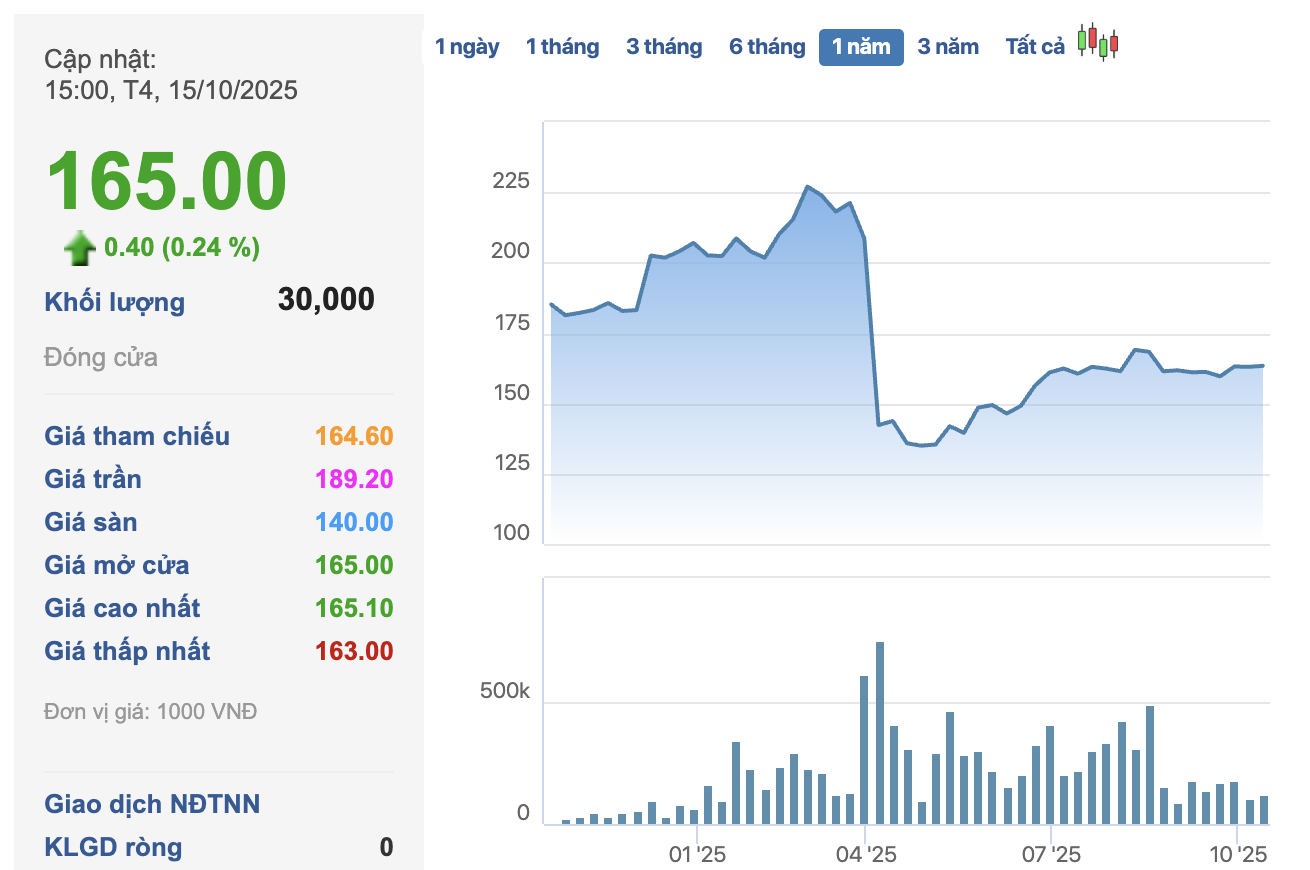Click the large 165.00 current price
Screen dimensions: 1310x870
coord(167,181)
